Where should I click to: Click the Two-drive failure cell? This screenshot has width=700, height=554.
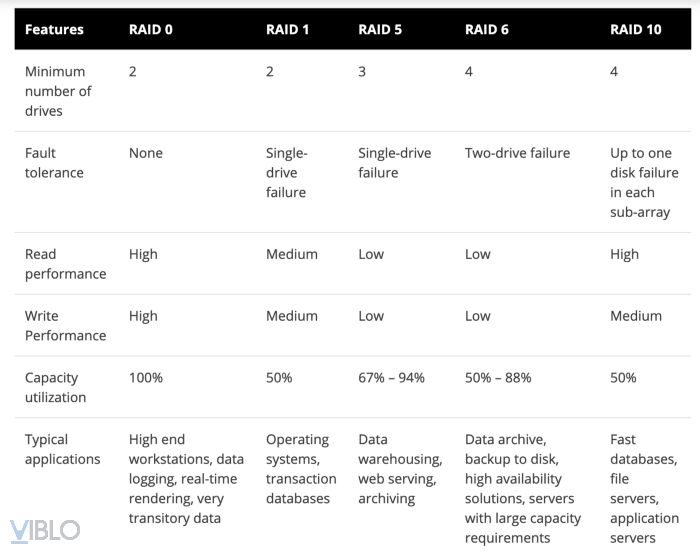(517, 153)
